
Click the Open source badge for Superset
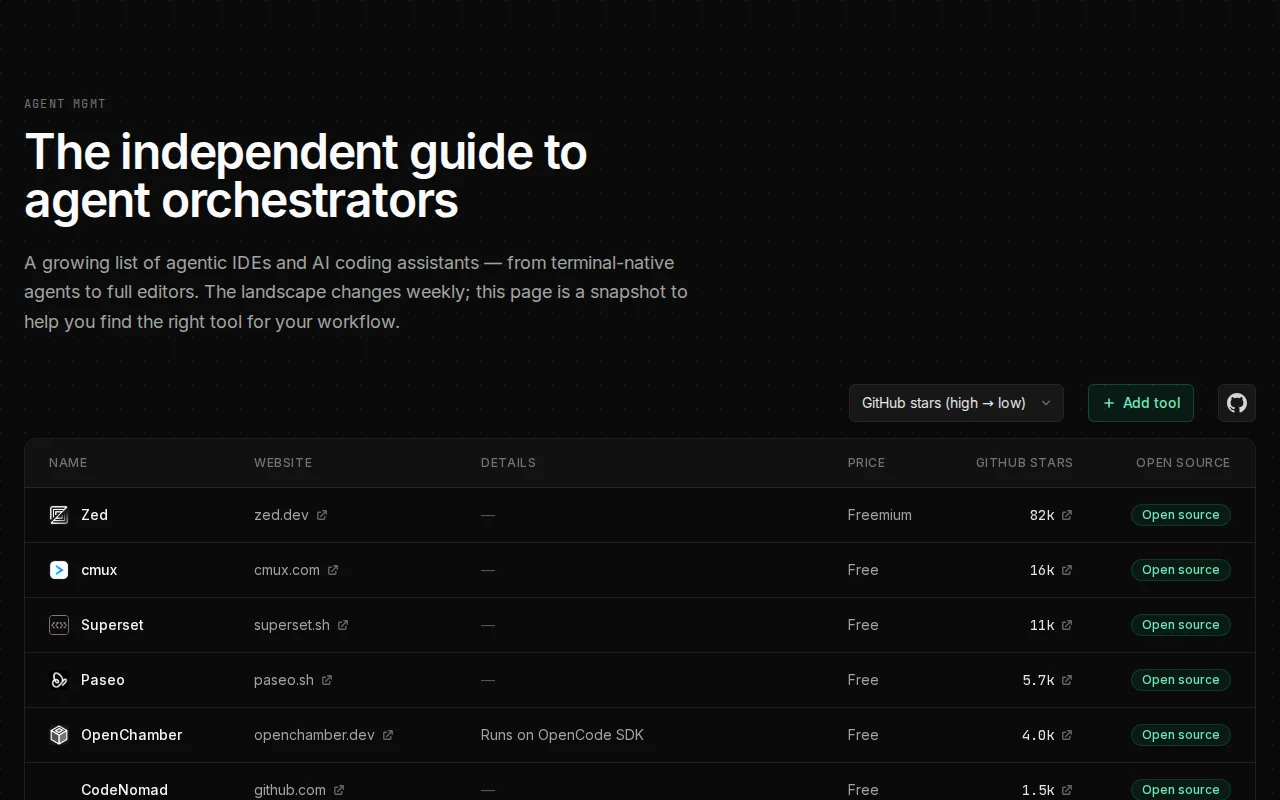coord(1181,625)
